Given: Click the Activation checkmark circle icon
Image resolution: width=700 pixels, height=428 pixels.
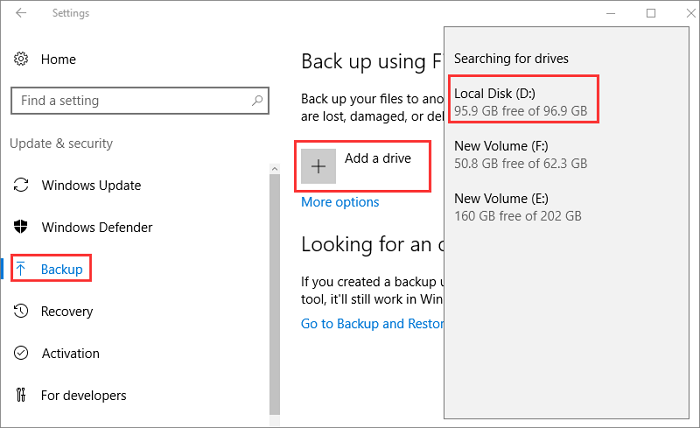Looking at the screenshot, I should tap(21, 354).
